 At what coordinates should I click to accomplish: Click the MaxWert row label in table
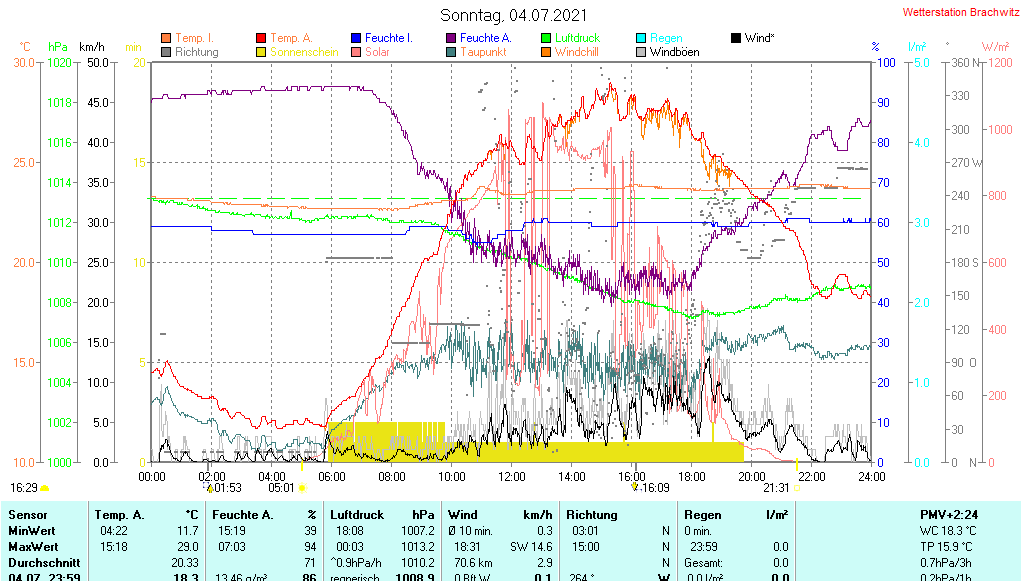click(x=32, y=547)
